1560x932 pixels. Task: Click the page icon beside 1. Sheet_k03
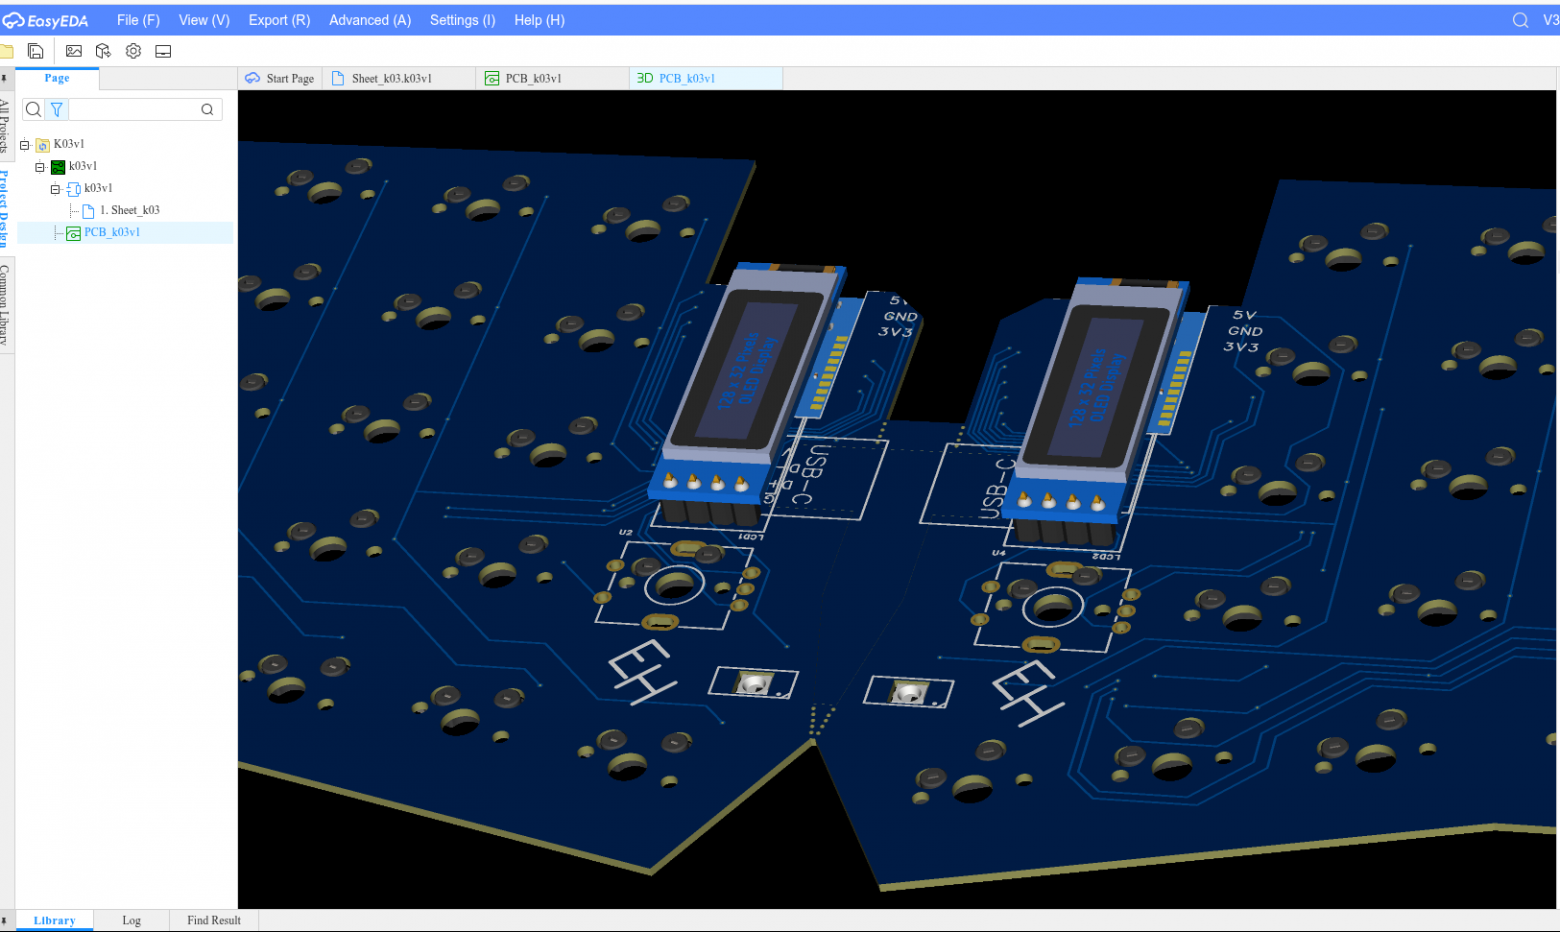(x=88, y=211)
